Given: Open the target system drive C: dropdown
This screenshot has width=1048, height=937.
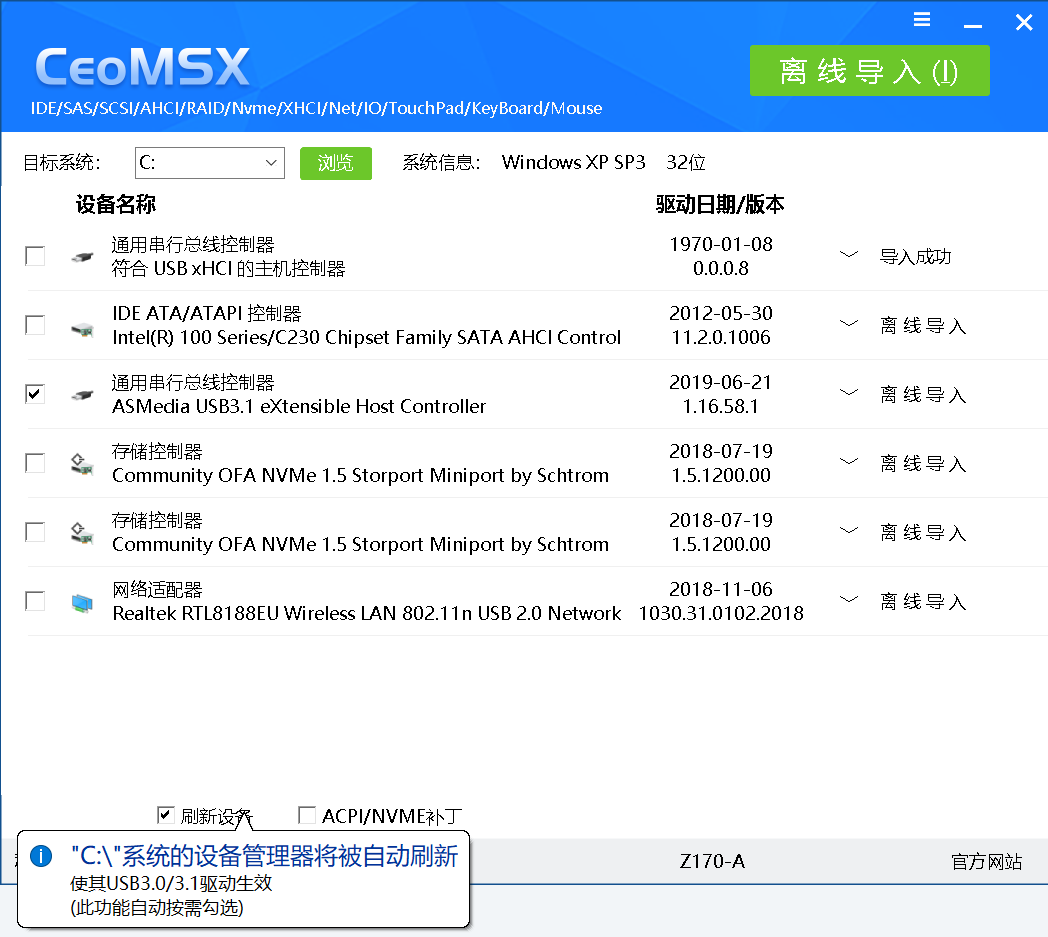Looking at the screenshot, I should tap(271, 163).
